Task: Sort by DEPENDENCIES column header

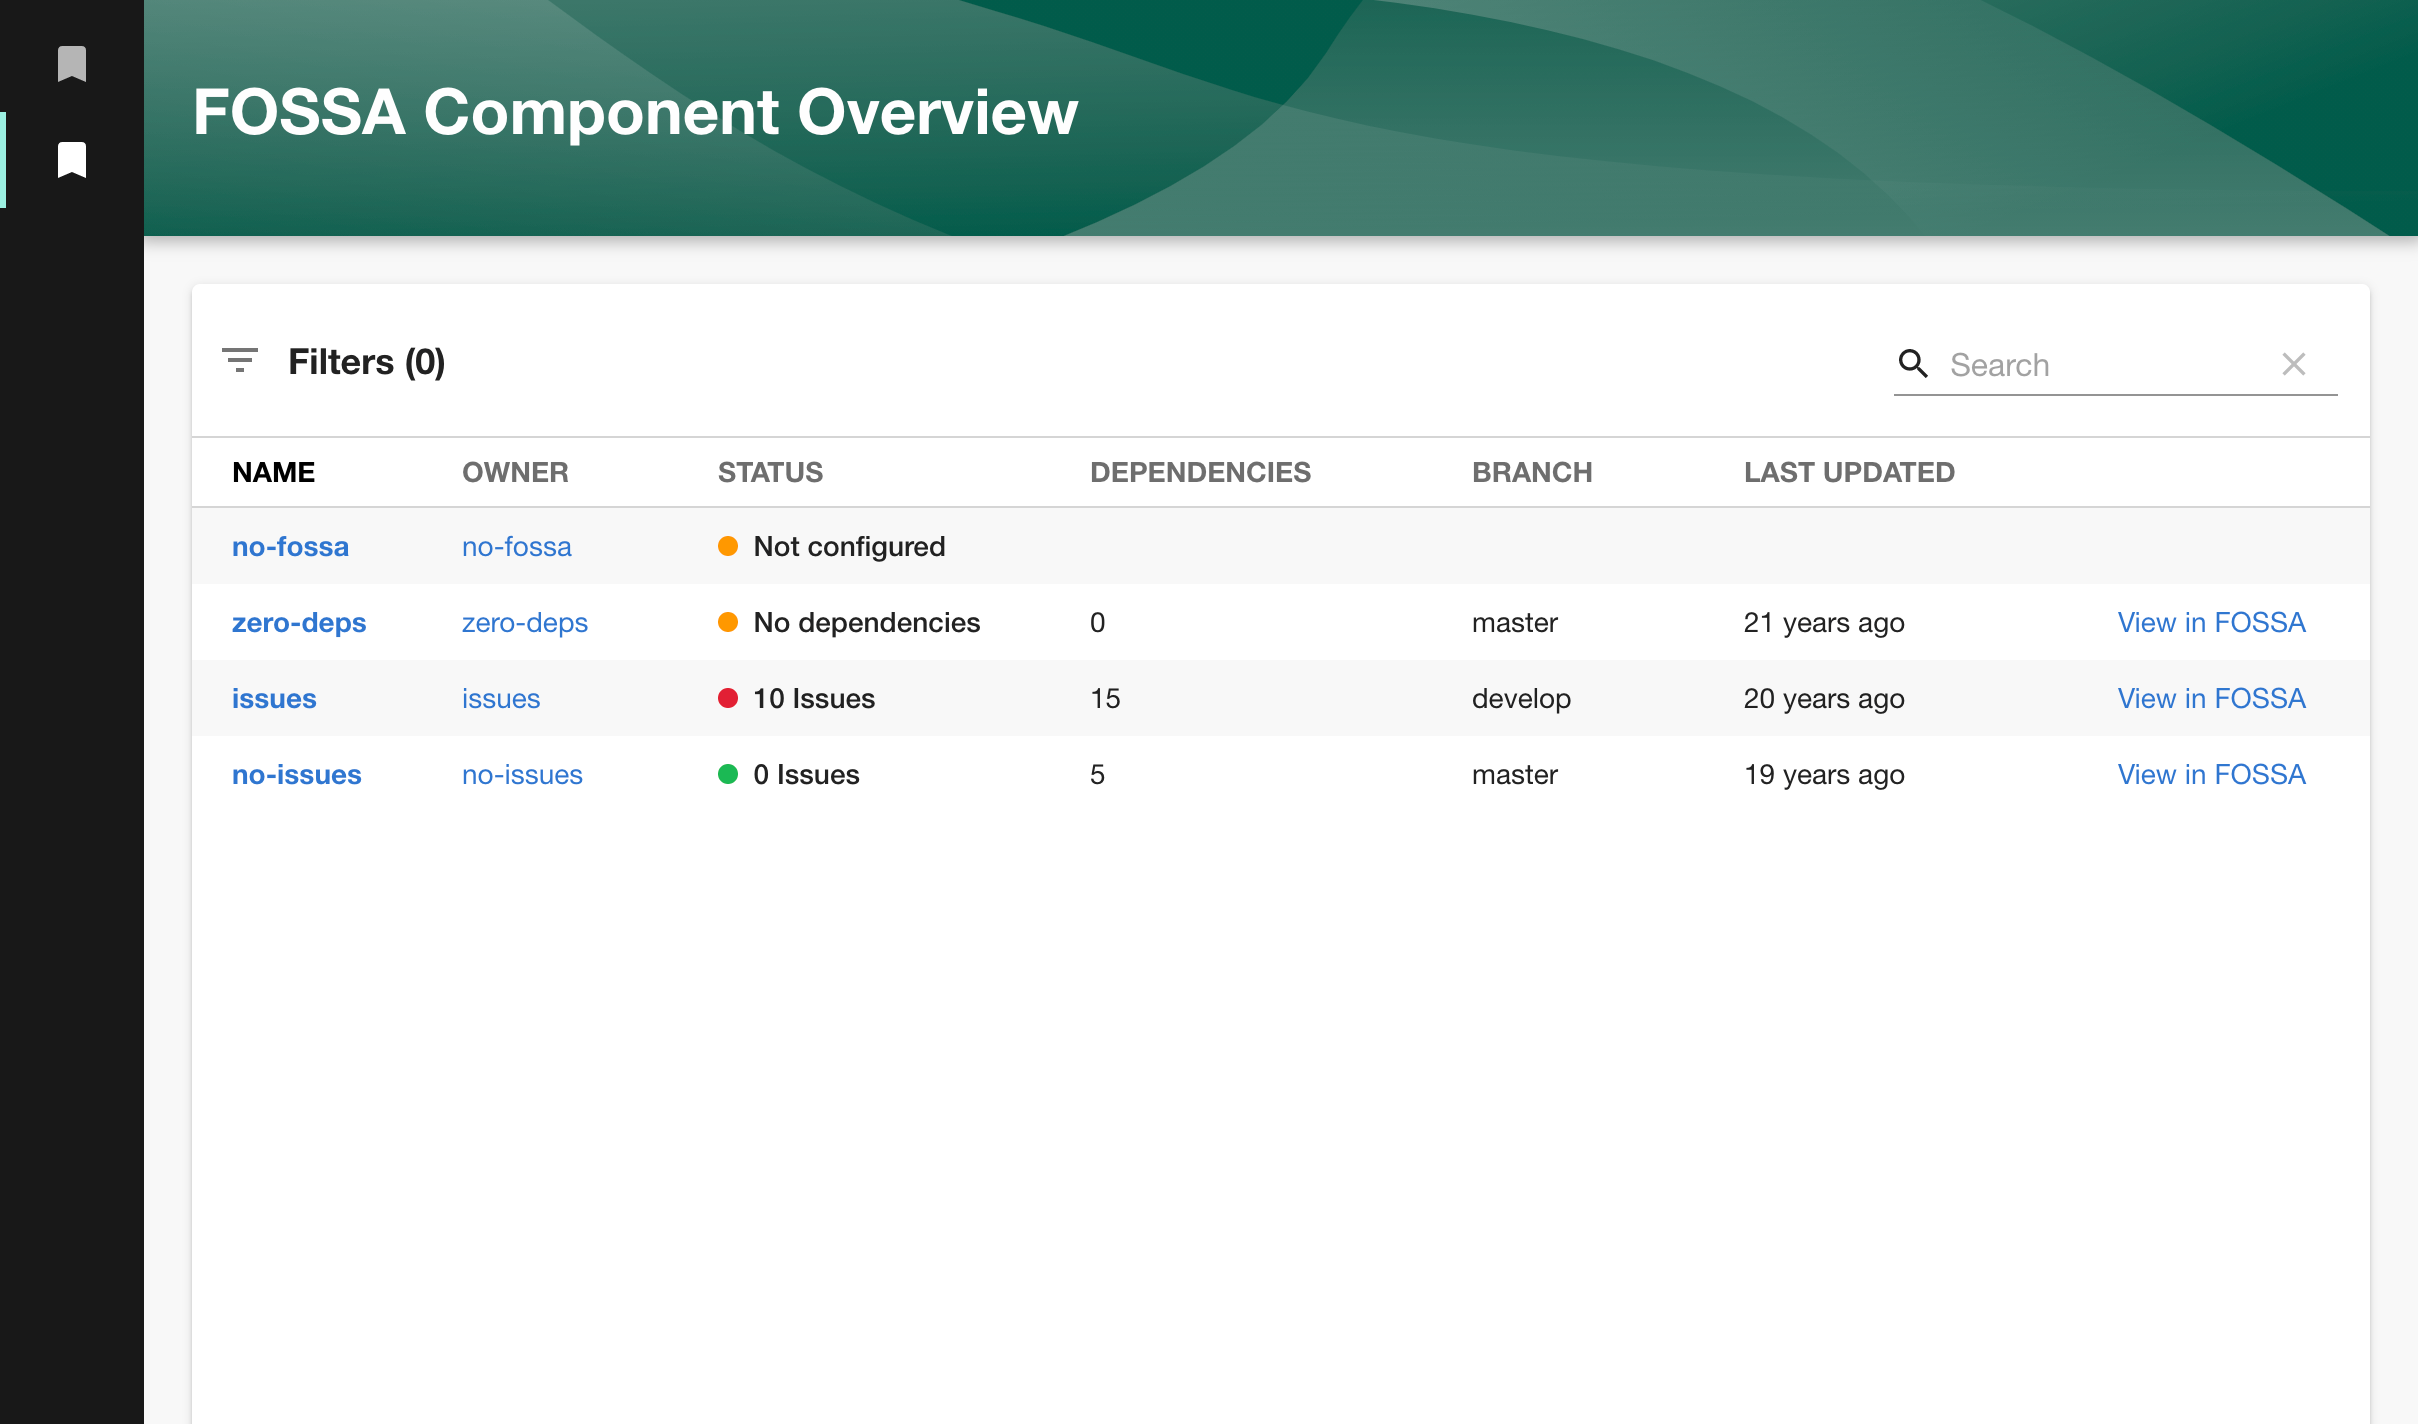Action: pyautogui.click(x=1200, y=472)
